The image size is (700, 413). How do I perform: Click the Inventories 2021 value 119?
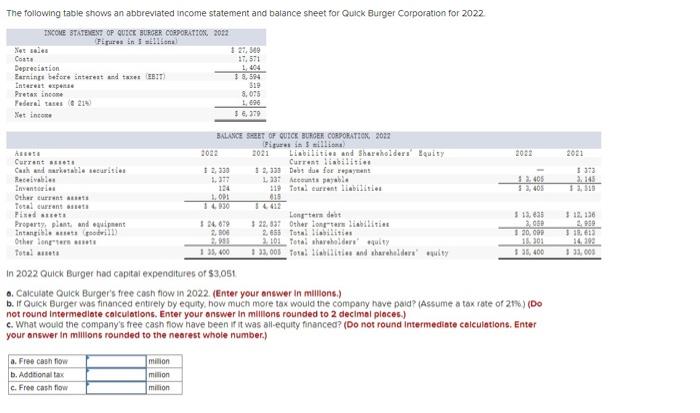(x=275, y=188)
